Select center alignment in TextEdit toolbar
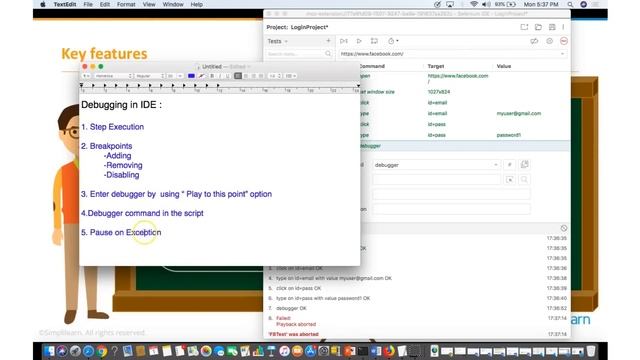The image size is (640, 360). pos(246,76)
